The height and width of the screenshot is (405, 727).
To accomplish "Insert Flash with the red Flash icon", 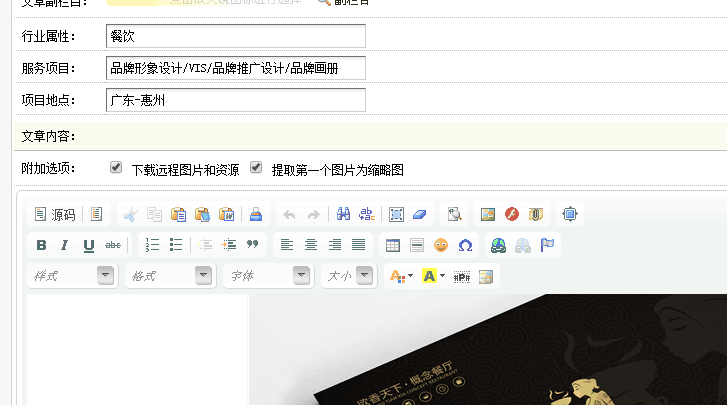I will [512, 215].
